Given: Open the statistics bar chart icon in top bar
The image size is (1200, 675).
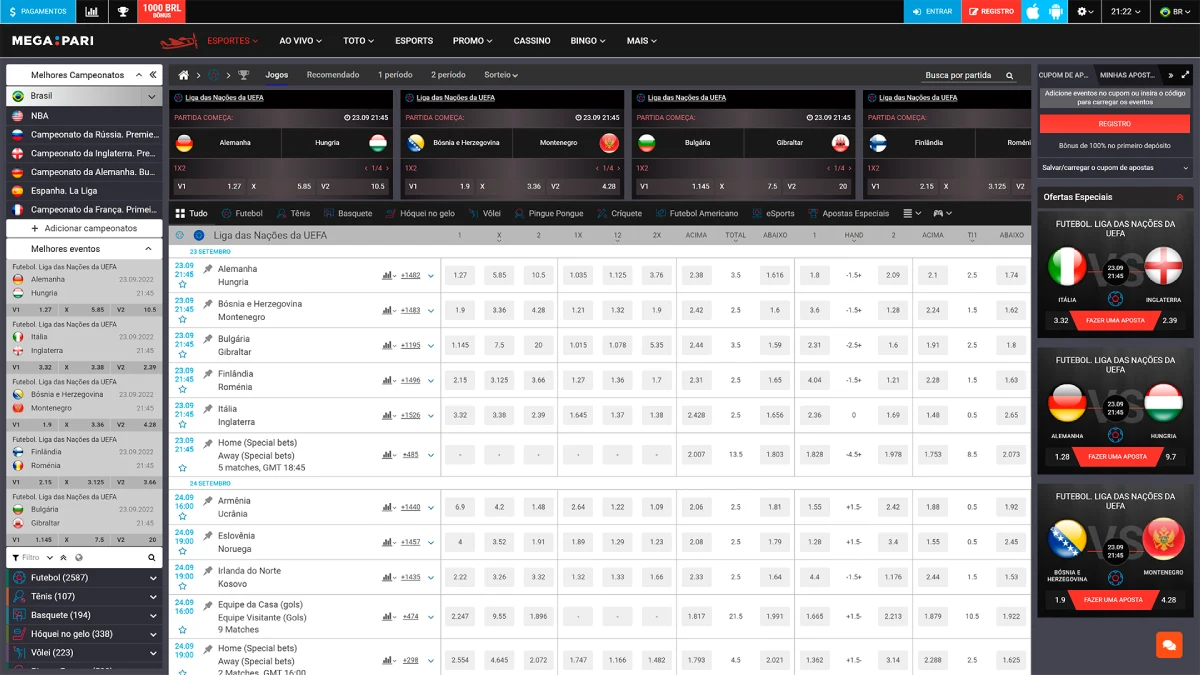Looking at the screenshot, I should [x=92, y=11].
